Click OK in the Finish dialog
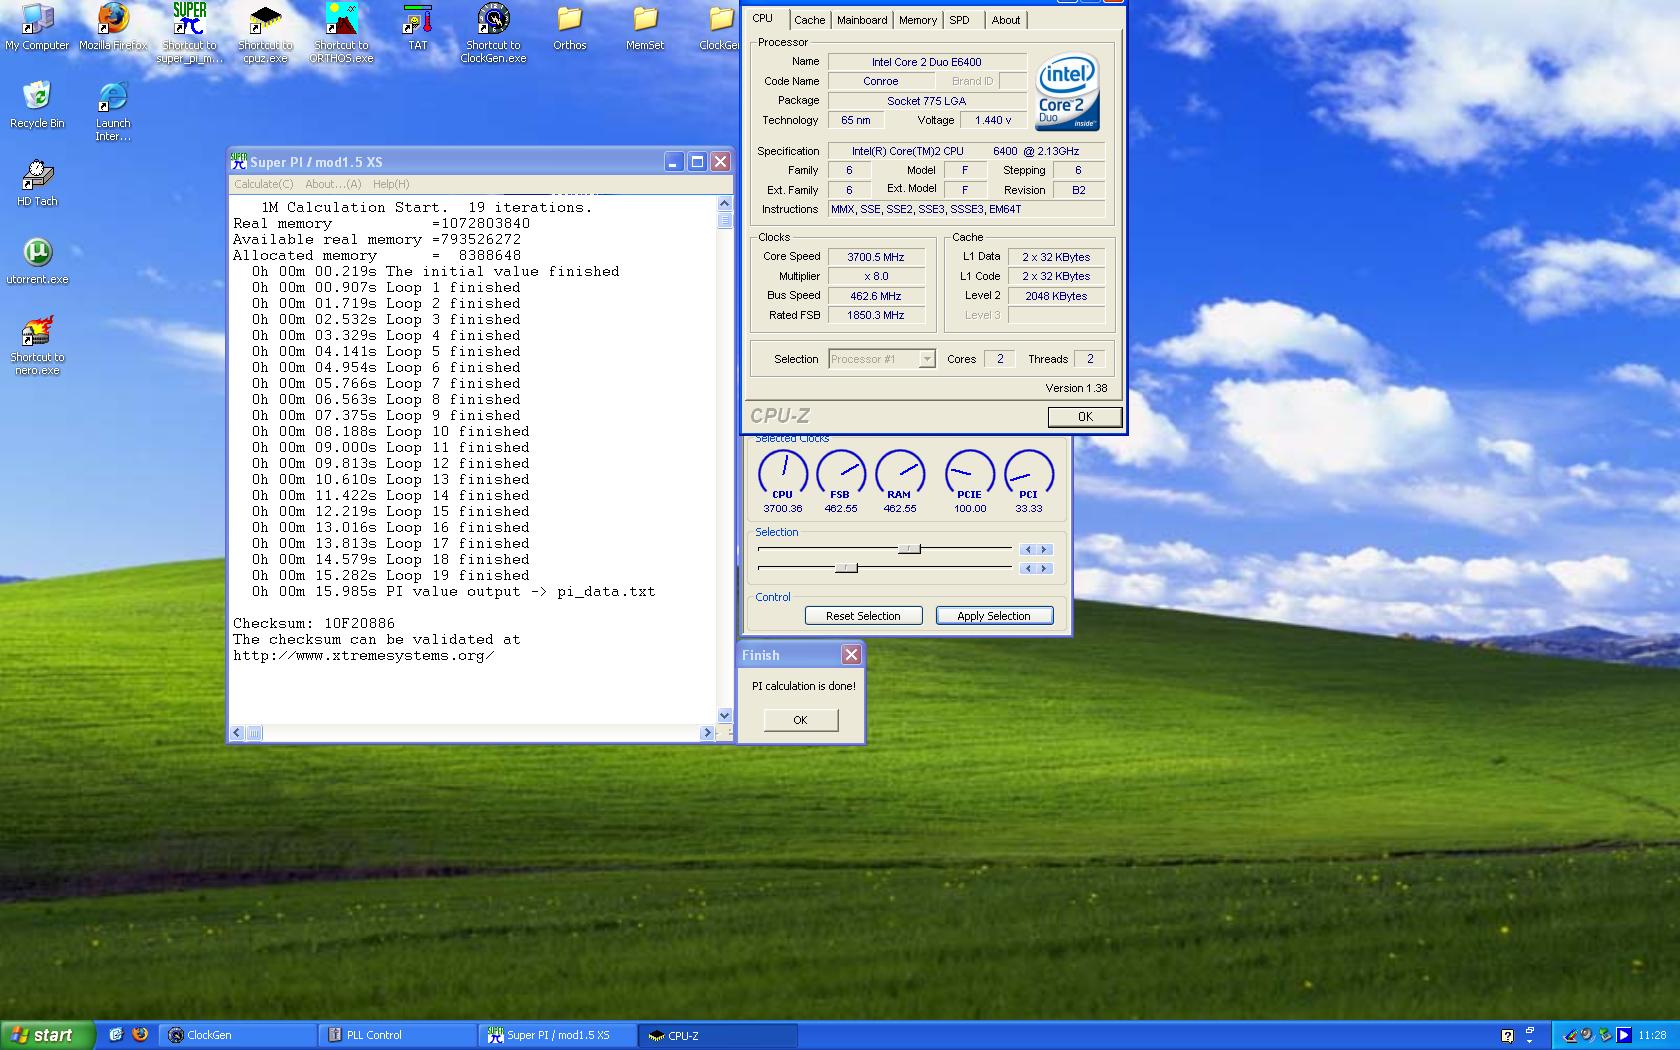This screenshot has width=1680, height=1050. coord(800,720)
